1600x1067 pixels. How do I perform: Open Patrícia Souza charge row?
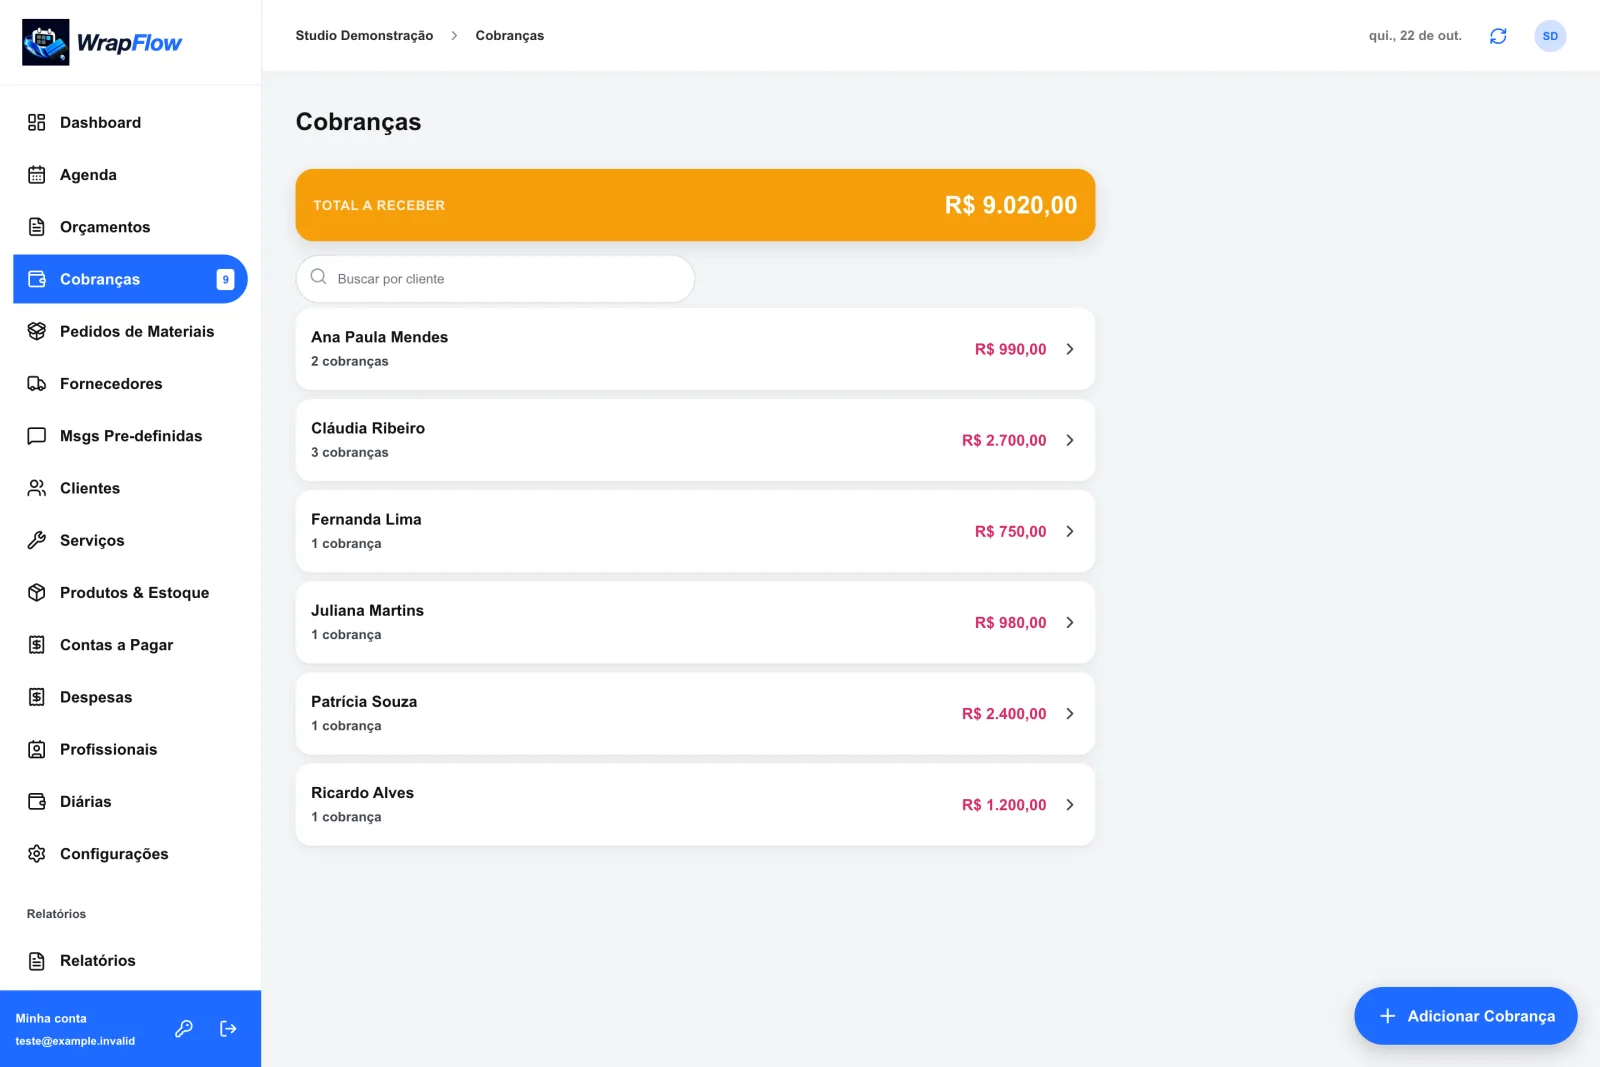click(695, 714)
